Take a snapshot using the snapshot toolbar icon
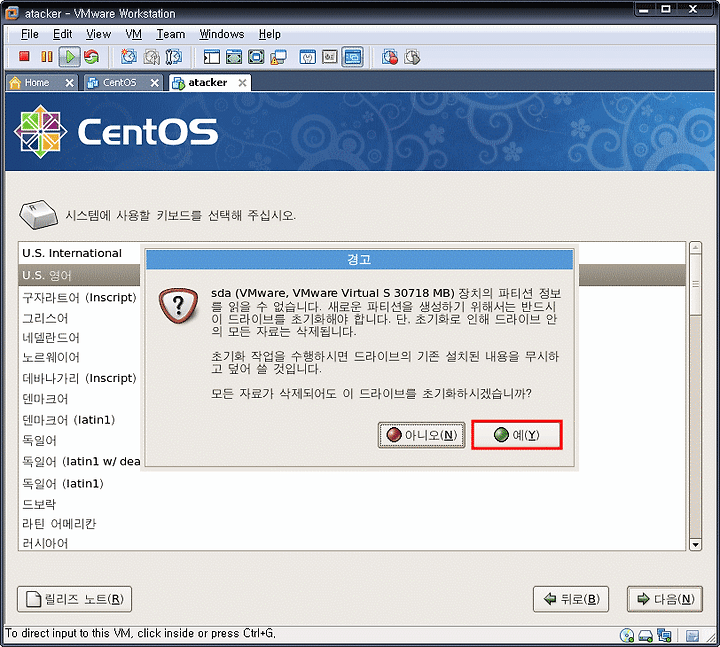This screenshot has width=720, height=647. [129, 57]
